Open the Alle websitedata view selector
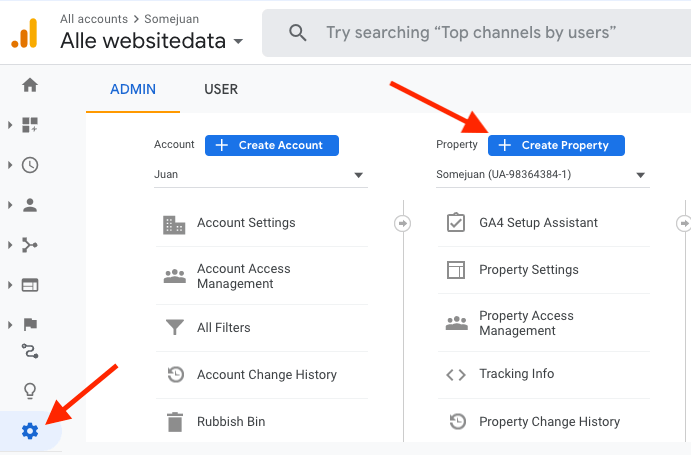This screenshot has height=455, width=691. 151,41
